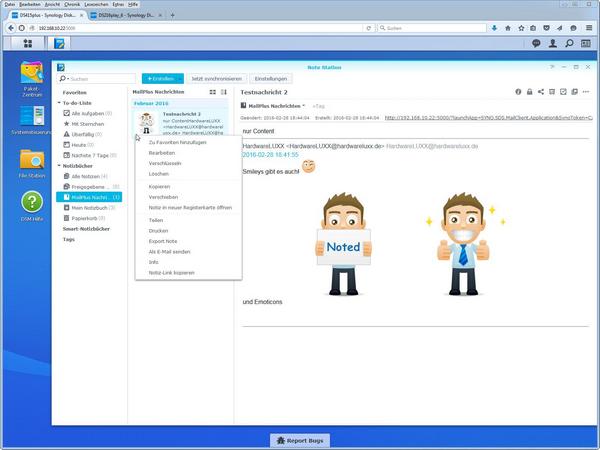Reload page with the address bar reload icon
Screen dimensions: 600x450
click(368, 28)
